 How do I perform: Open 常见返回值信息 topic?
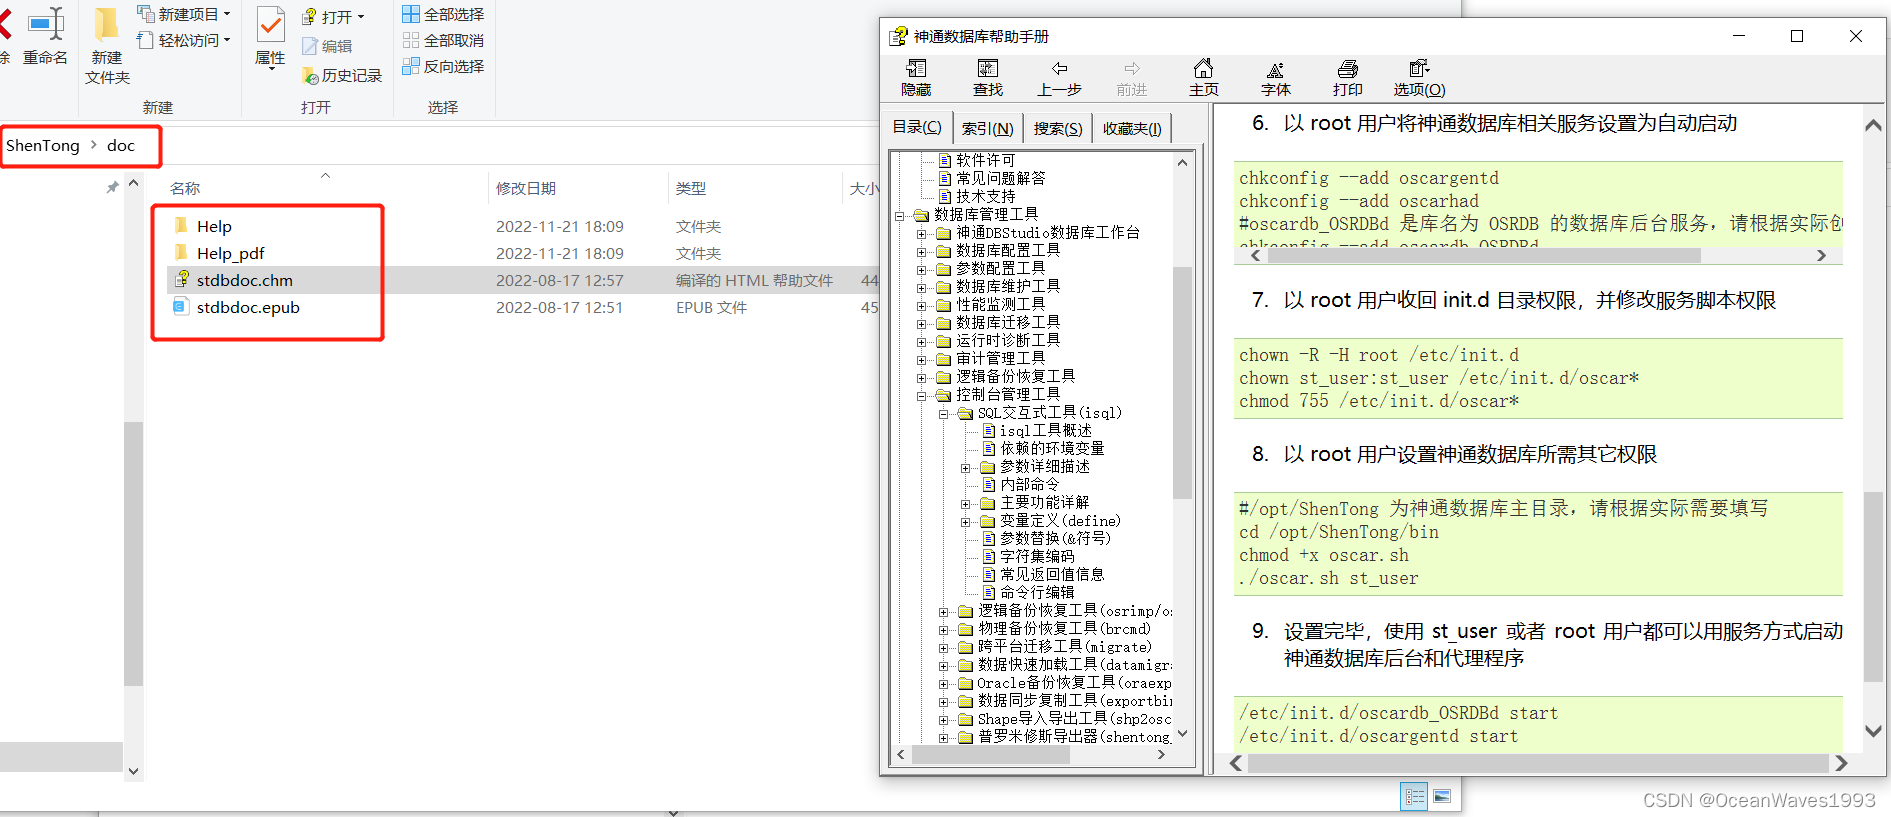click(x=1052, y=574)
